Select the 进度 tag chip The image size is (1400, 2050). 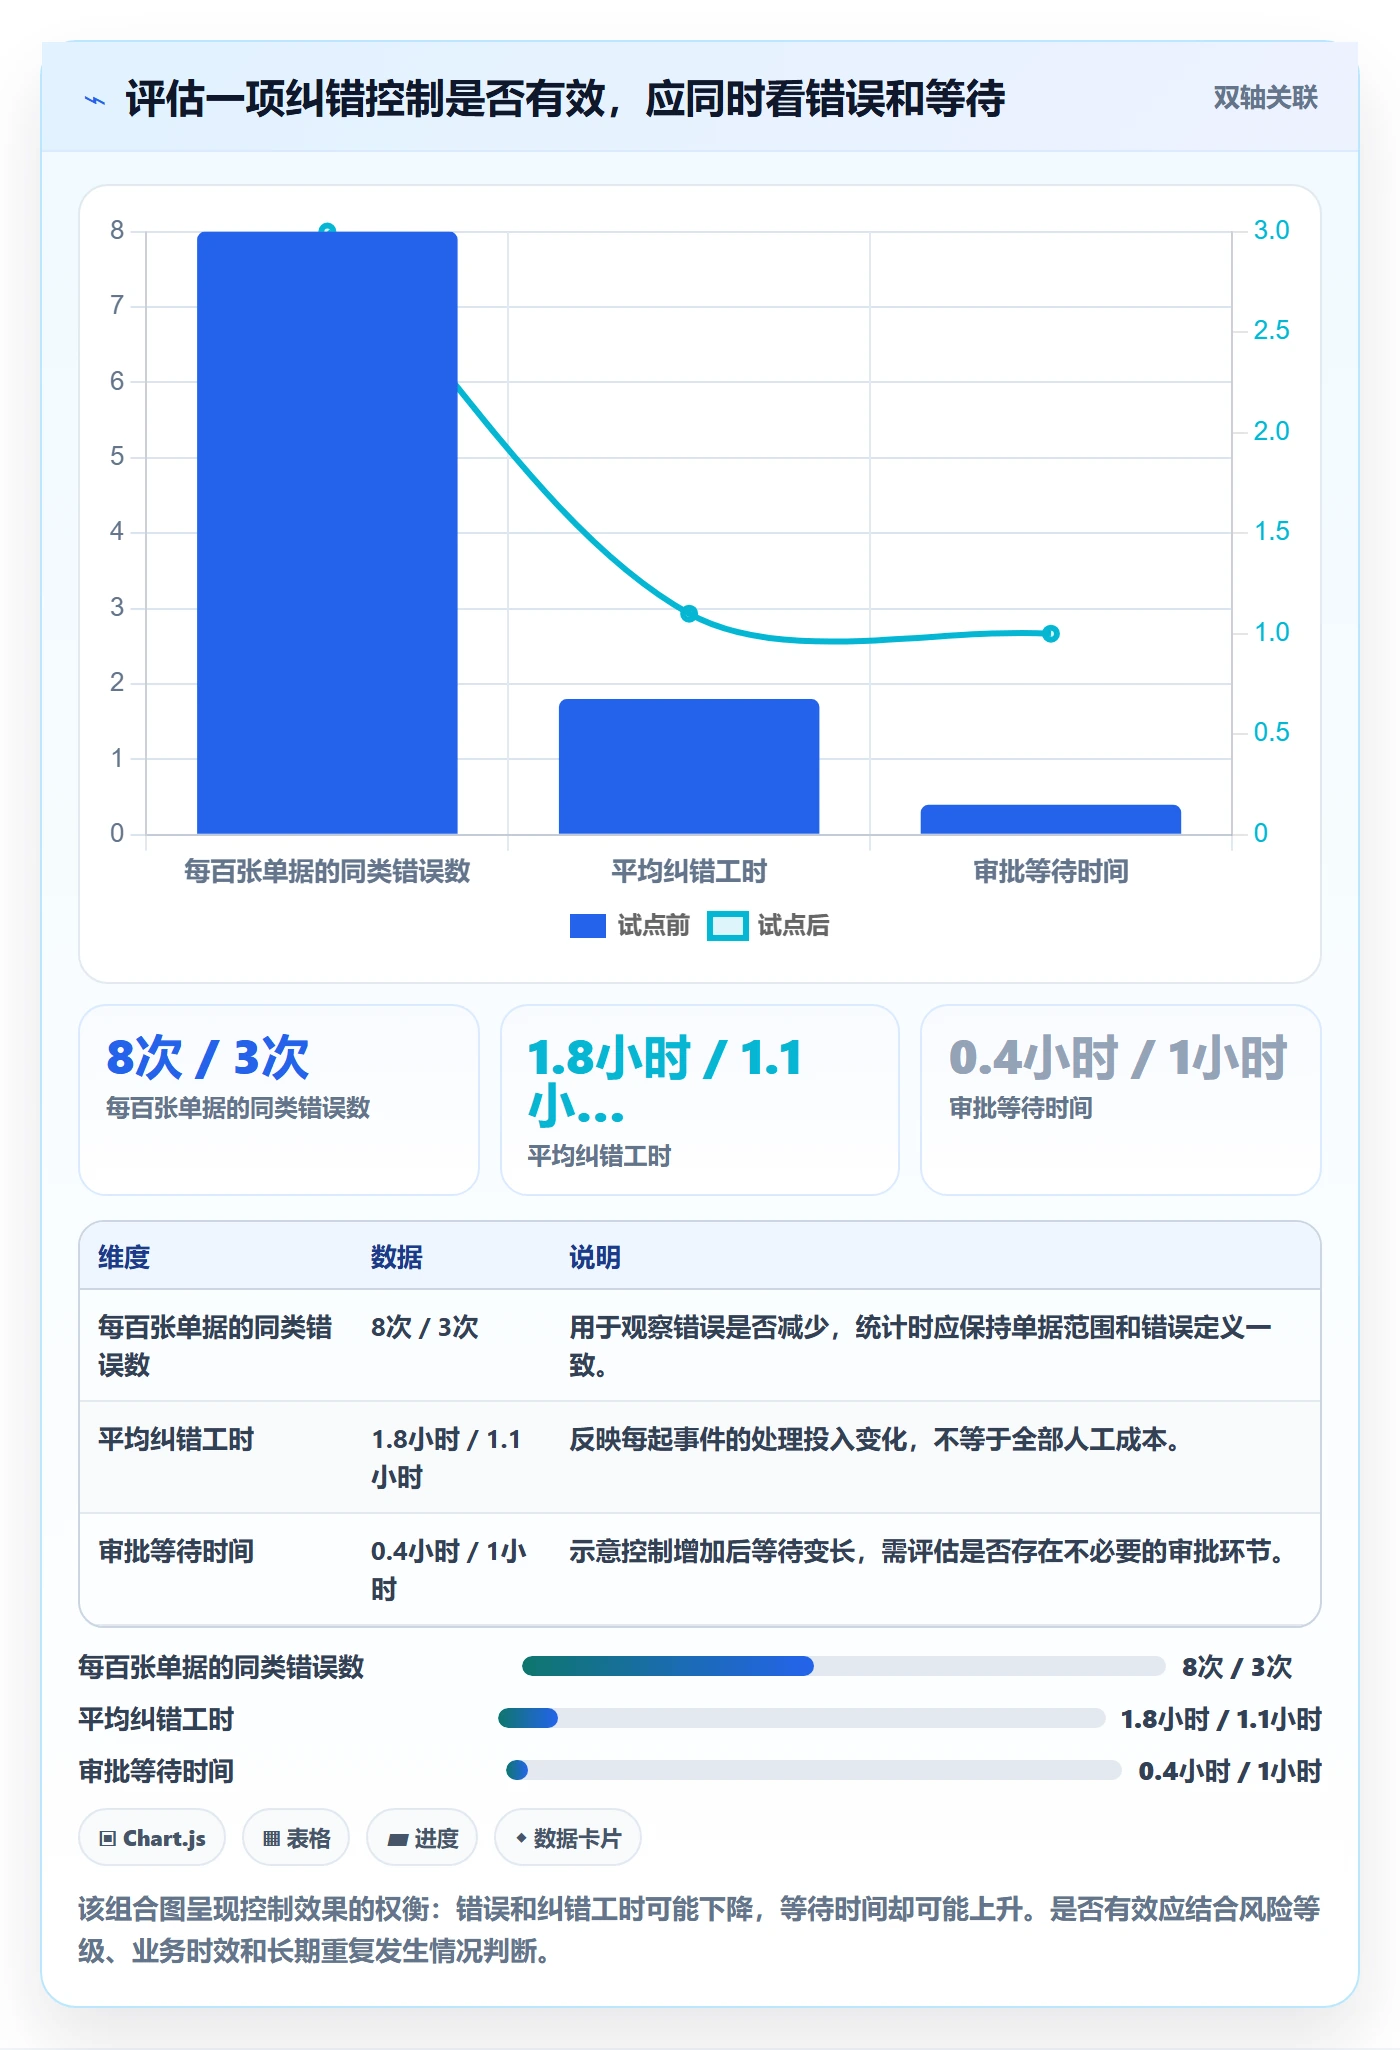[422, 1838]
